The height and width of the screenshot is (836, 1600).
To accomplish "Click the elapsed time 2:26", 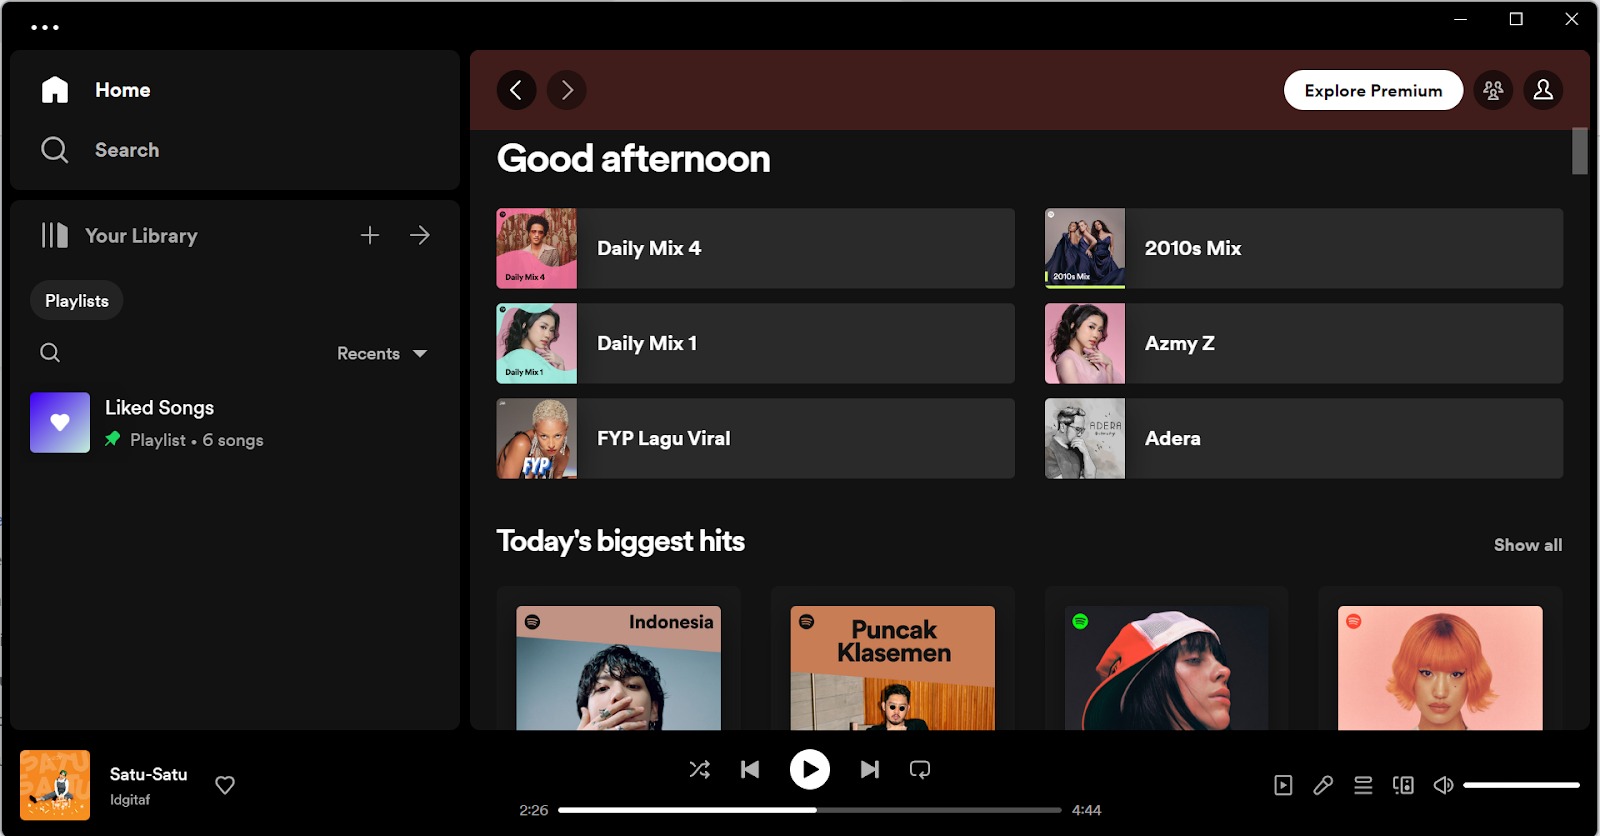I will (534, 810).
